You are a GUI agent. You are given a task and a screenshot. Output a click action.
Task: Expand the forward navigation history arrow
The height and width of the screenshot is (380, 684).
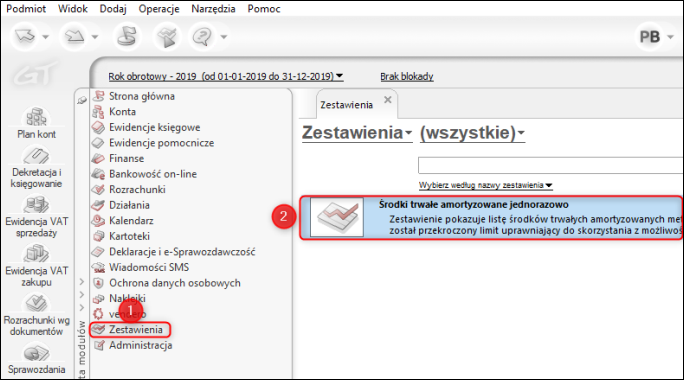95,38
